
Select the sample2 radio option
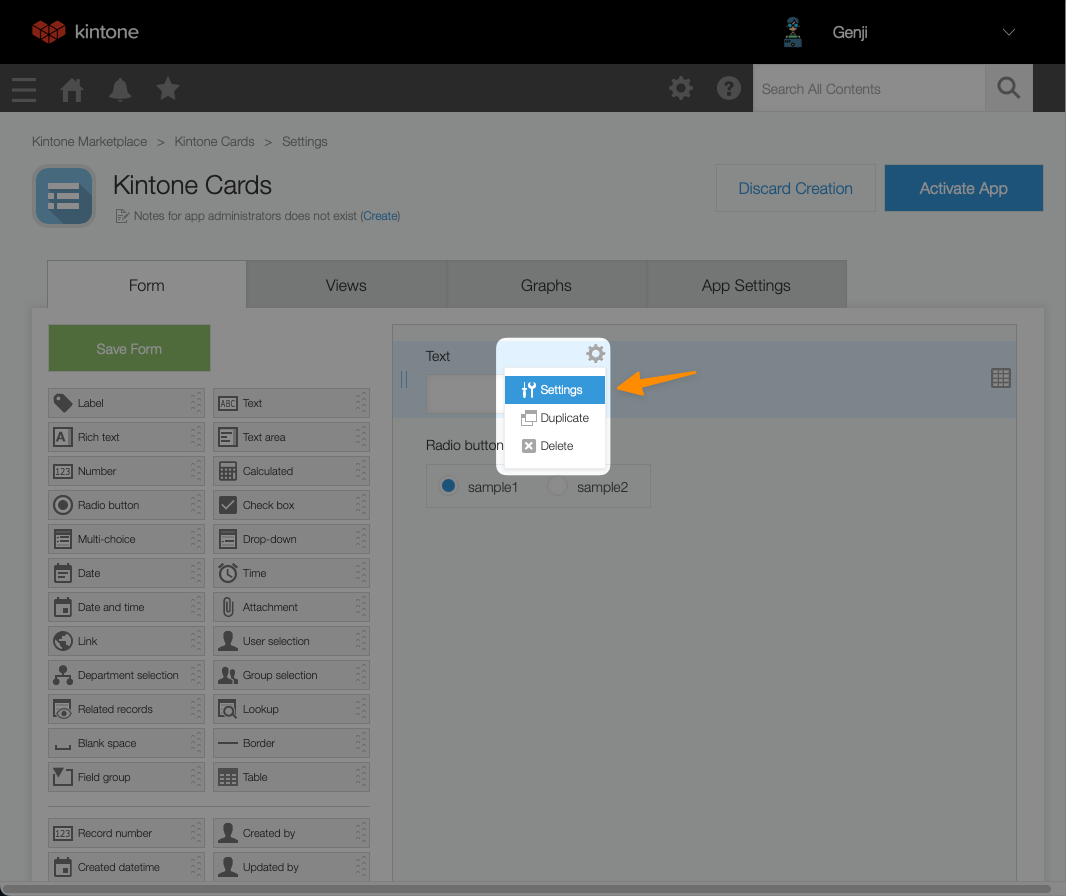[x=557, y=486]
